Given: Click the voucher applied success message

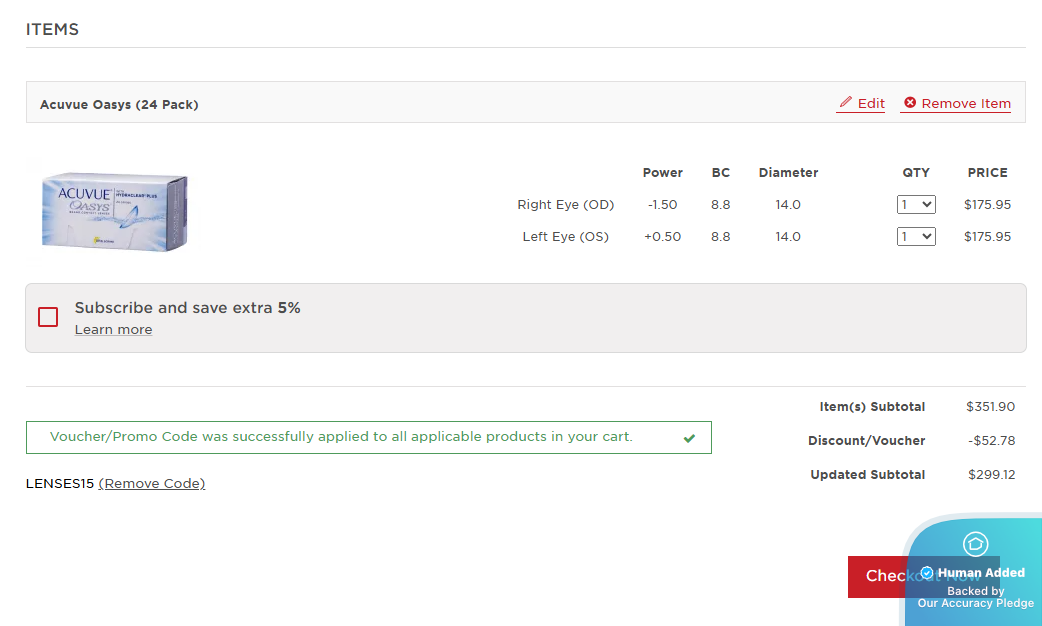Looking at the screenshot, I should coord(341,437).
